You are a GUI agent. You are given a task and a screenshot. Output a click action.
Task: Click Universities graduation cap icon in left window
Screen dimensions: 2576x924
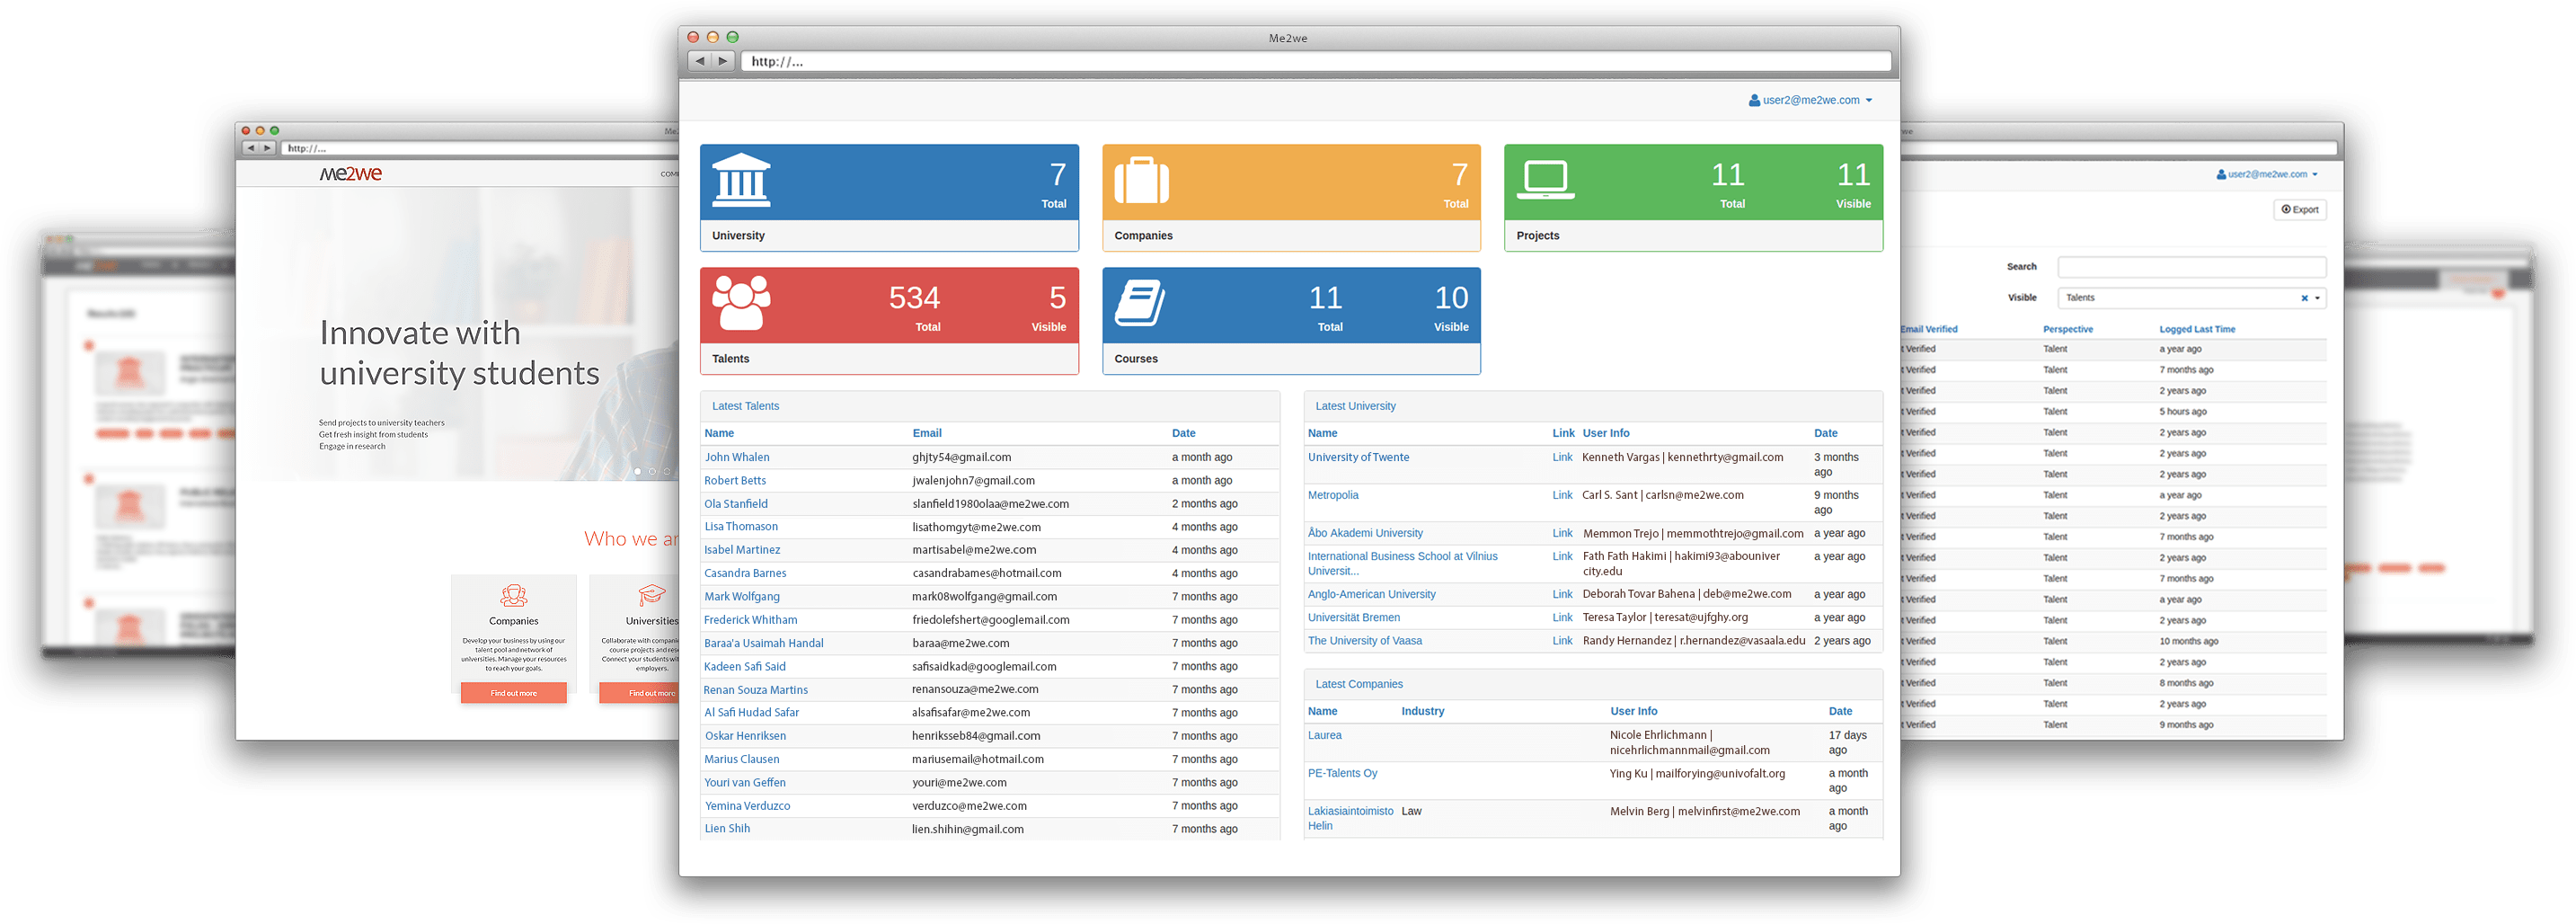(x=652, y=596)
